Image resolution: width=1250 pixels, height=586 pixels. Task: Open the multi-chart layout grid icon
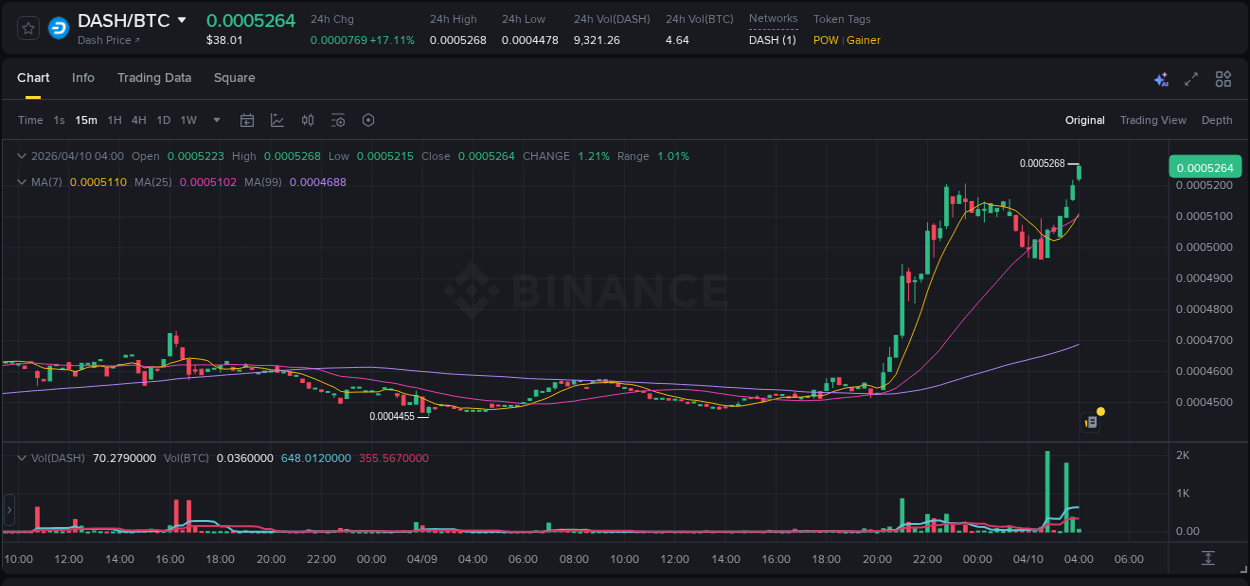pos(1223,79)
